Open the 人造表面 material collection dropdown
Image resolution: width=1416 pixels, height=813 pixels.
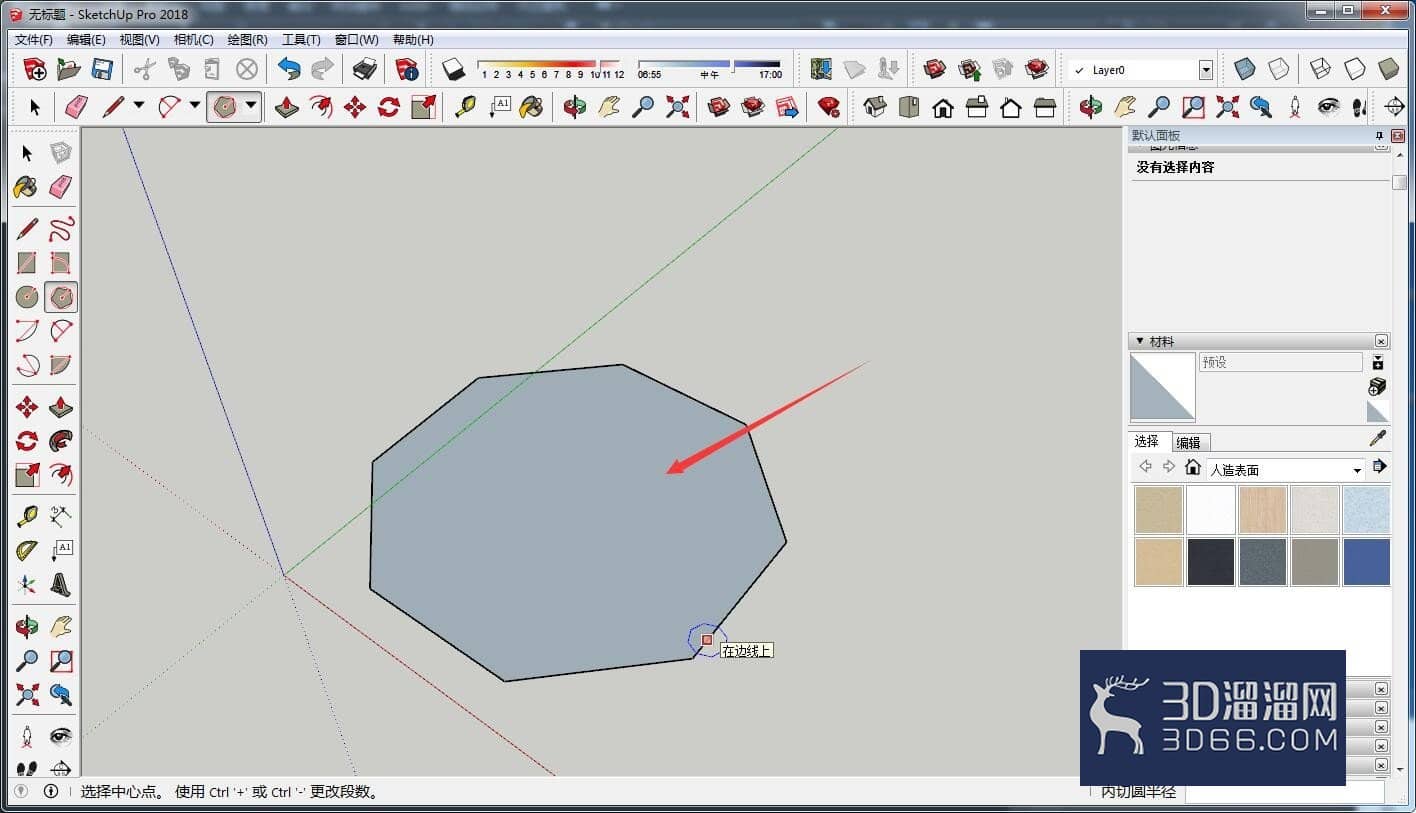(1357, 470)
